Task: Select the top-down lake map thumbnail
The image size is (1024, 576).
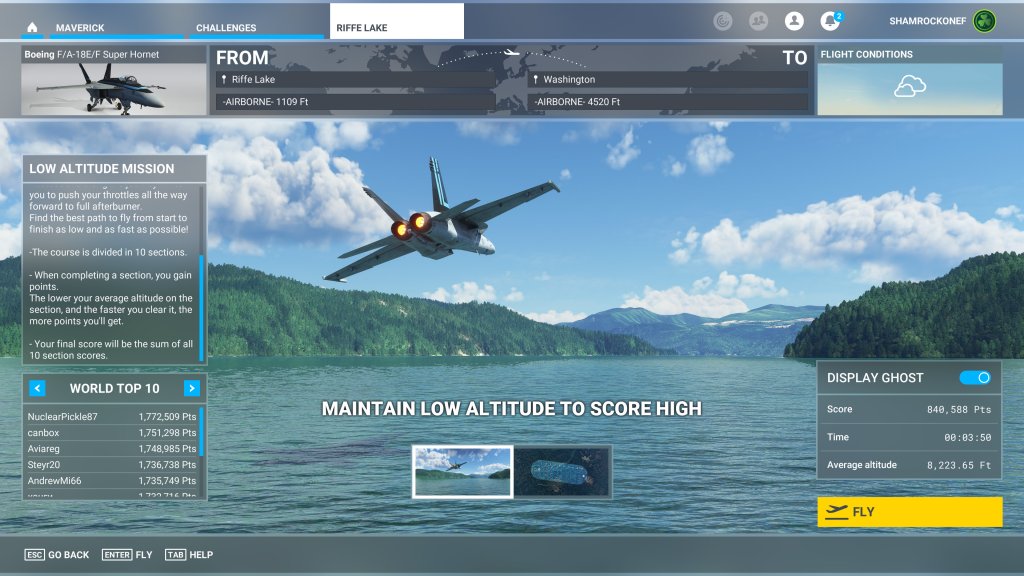Action: coord(562,471)
